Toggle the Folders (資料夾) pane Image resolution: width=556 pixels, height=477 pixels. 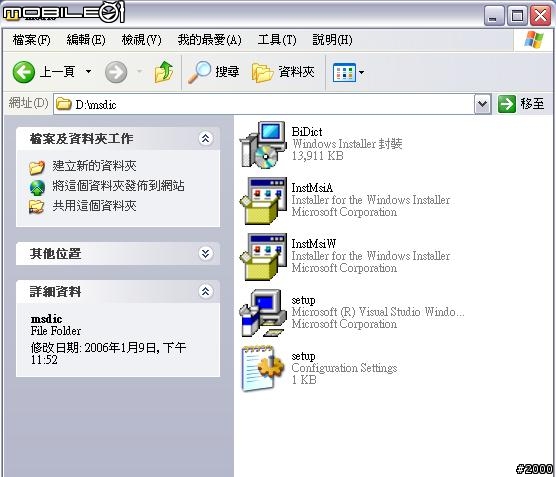[x=283, y=72]
